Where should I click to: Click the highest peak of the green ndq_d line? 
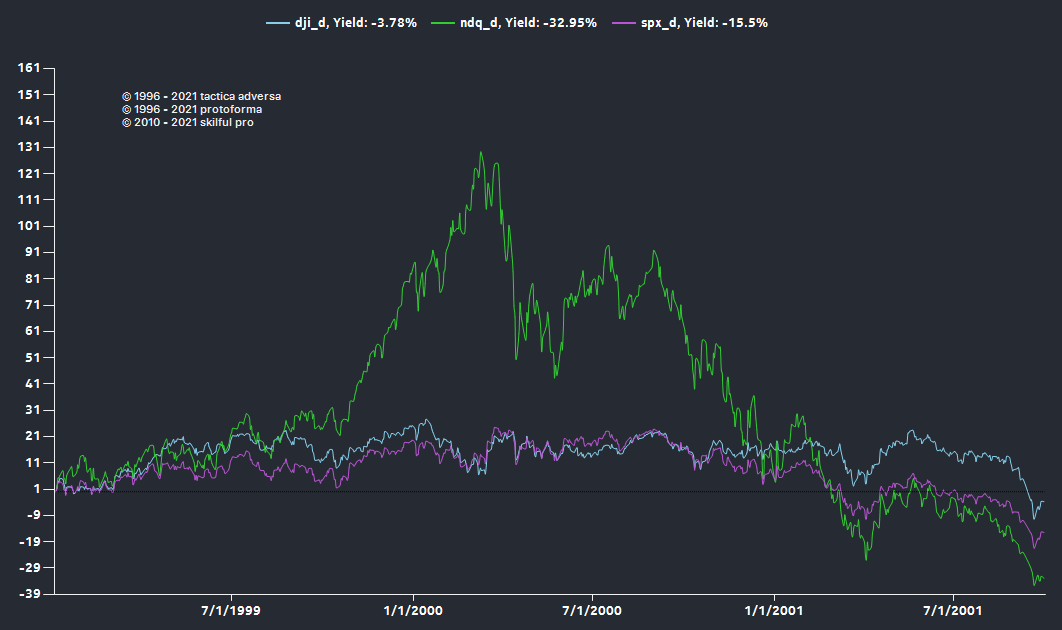481,153
